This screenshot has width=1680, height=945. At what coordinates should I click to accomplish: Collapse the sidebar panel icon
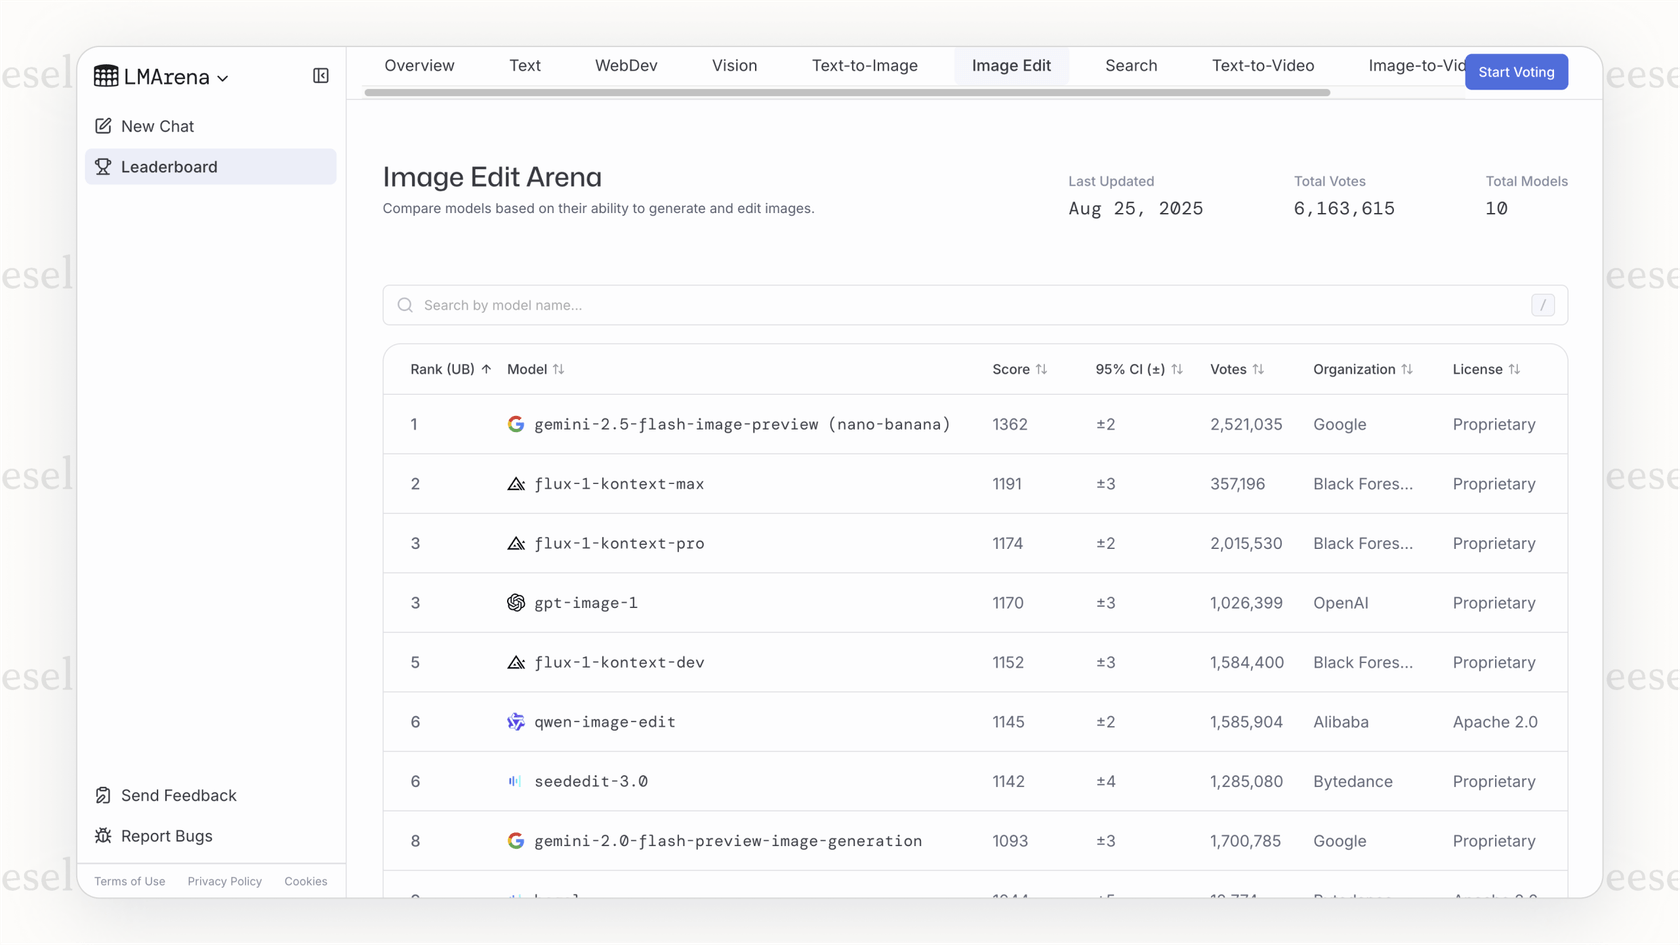[320, 76]
